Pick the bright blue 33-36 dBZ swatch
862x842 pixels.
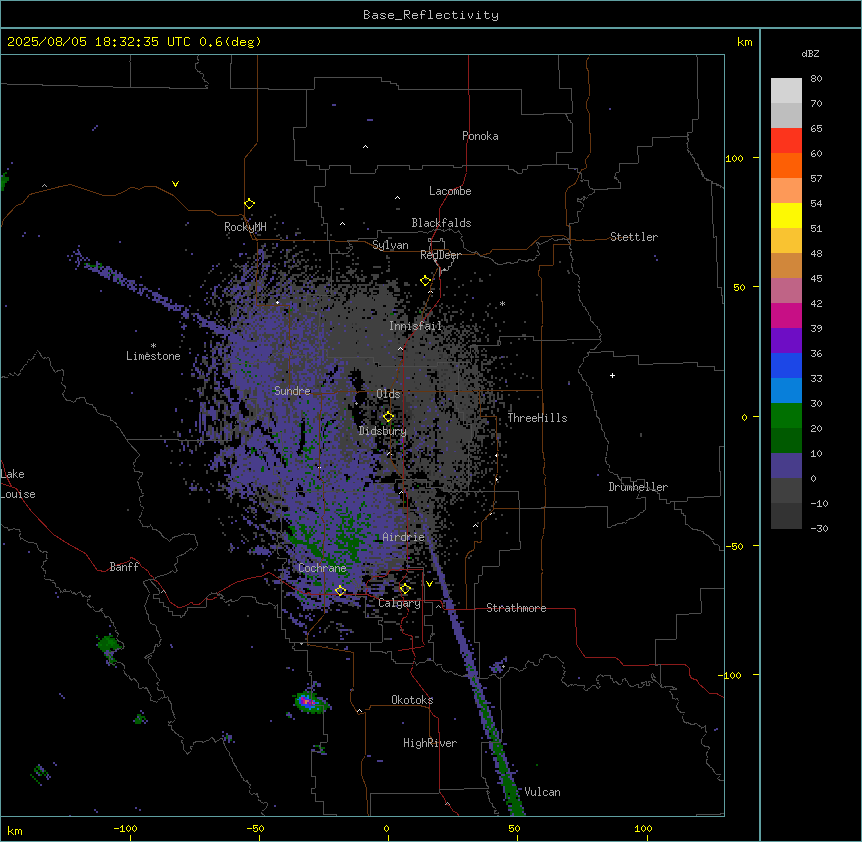tap(786, 365)
